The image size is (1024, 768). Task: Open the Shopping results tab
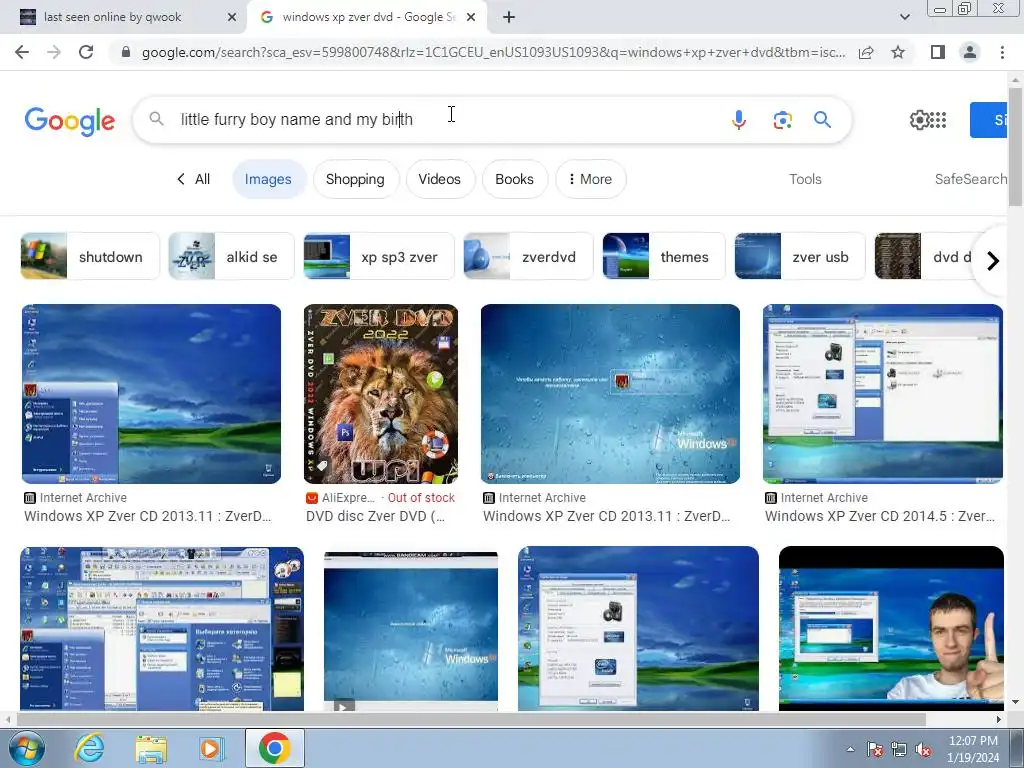pyautogui.click(x=355, y=179)
